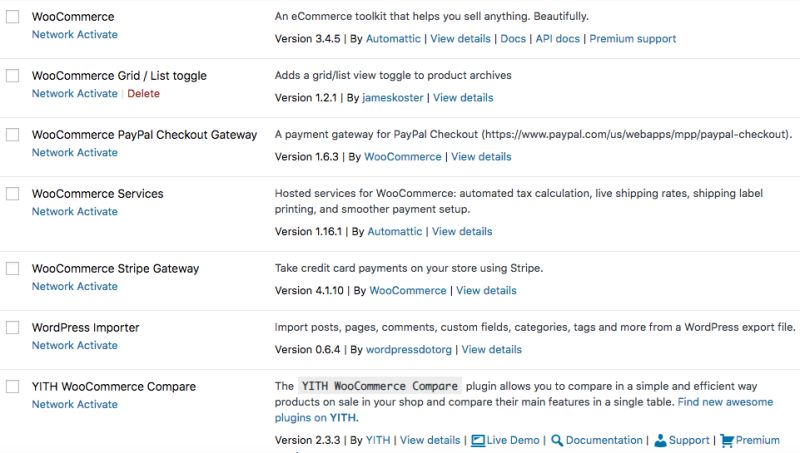
Task: Click the Version 1.16.1 text
Action: click(309, 232)
